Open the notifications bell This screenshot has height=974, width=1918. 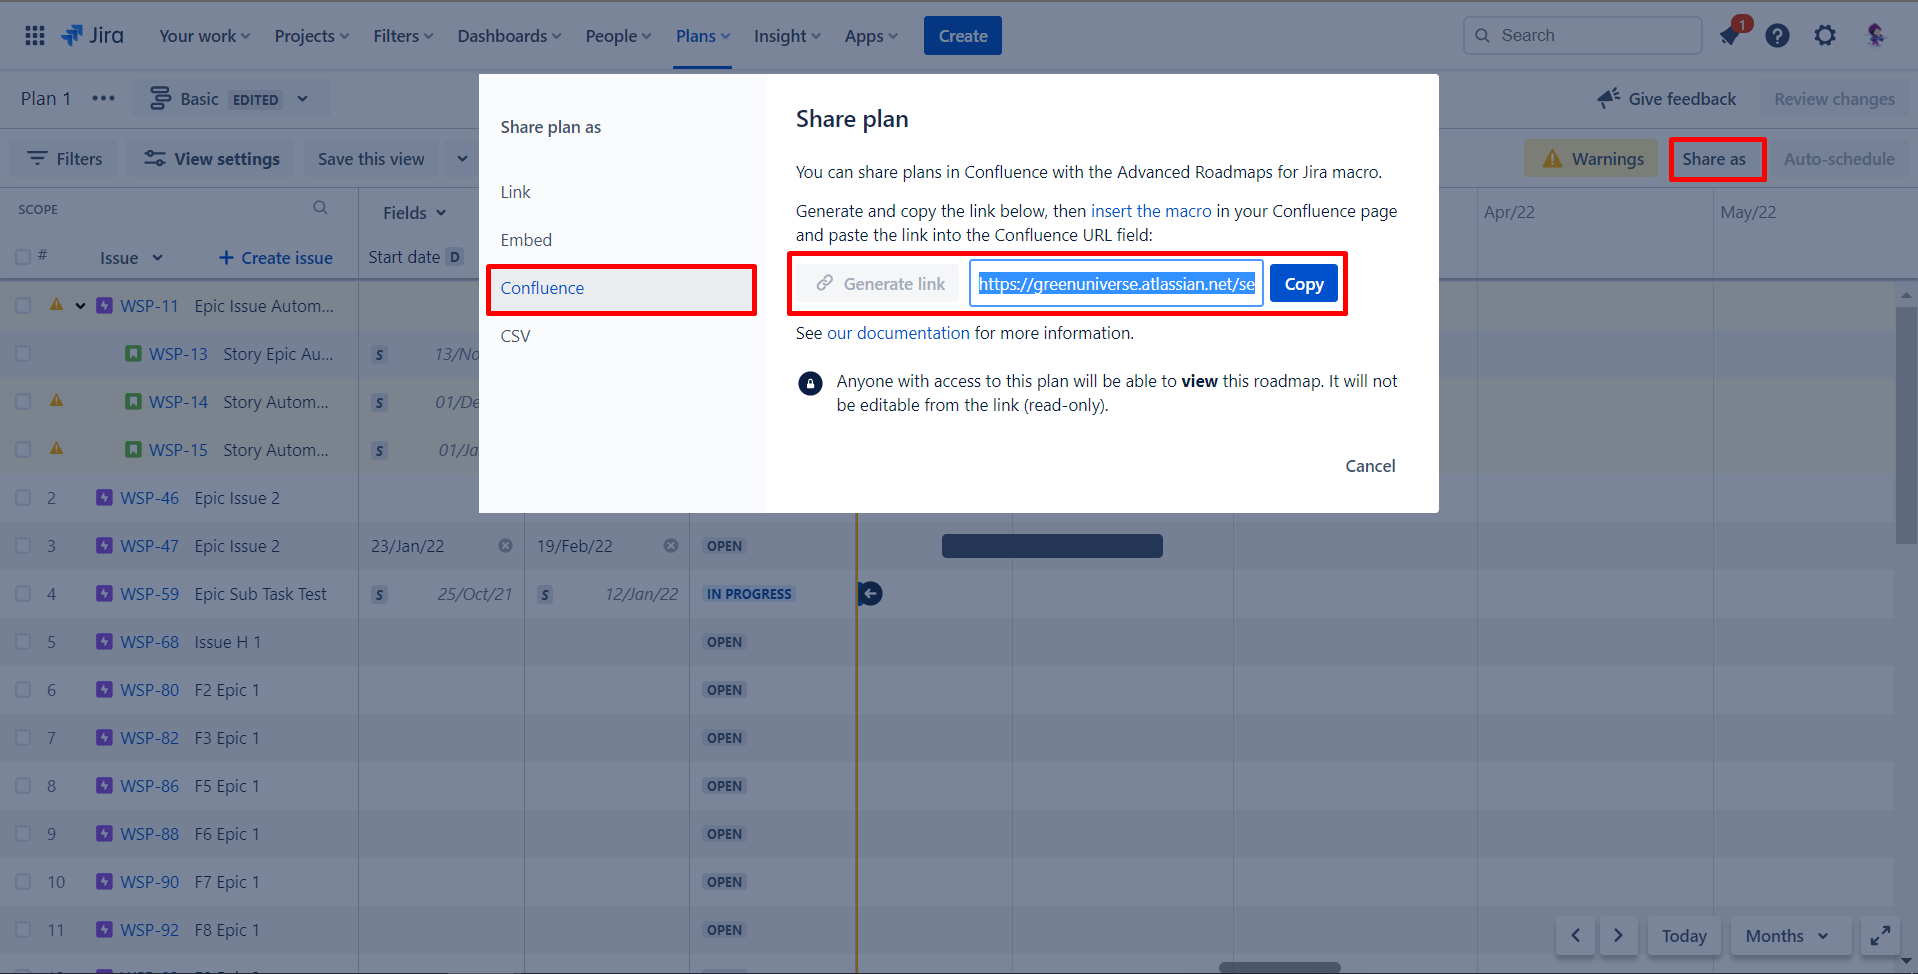[x=1729, y=35]
